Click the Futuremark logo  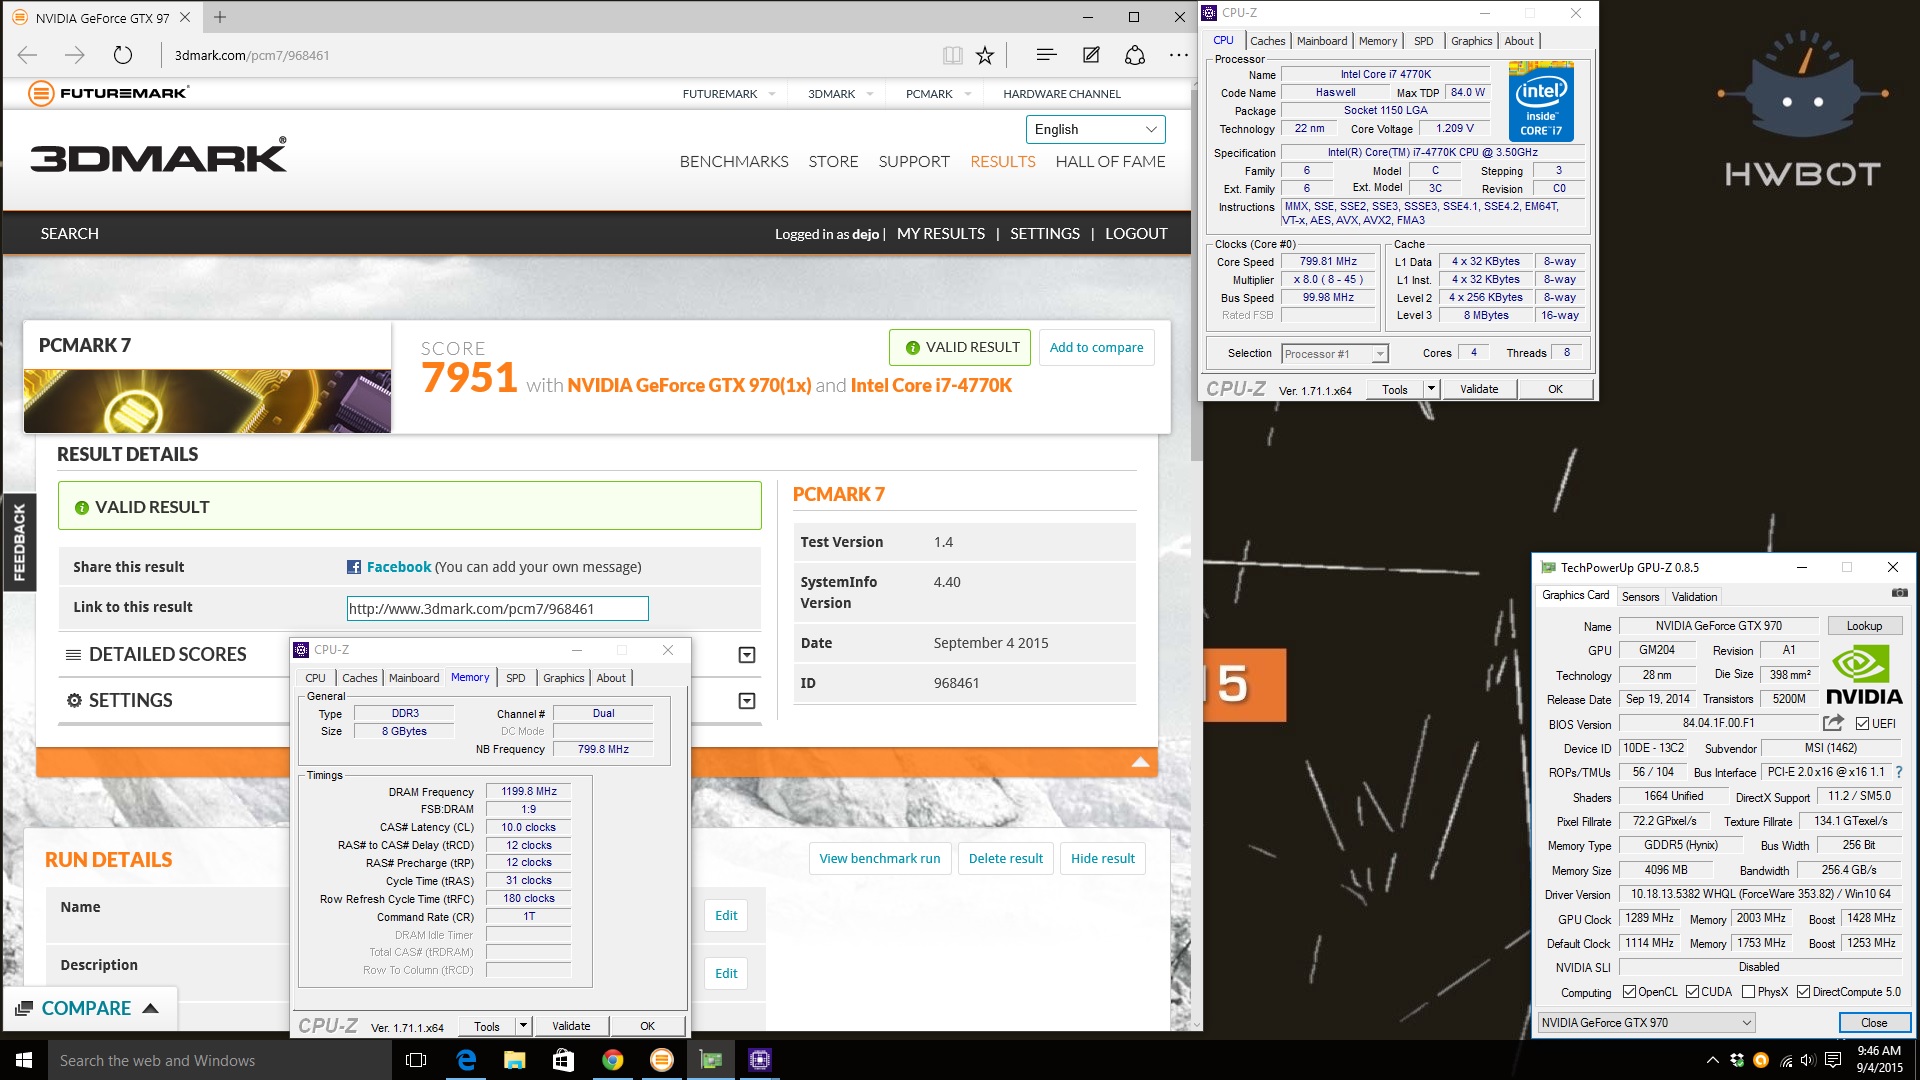pyautogui.click(x=108, y=93)
